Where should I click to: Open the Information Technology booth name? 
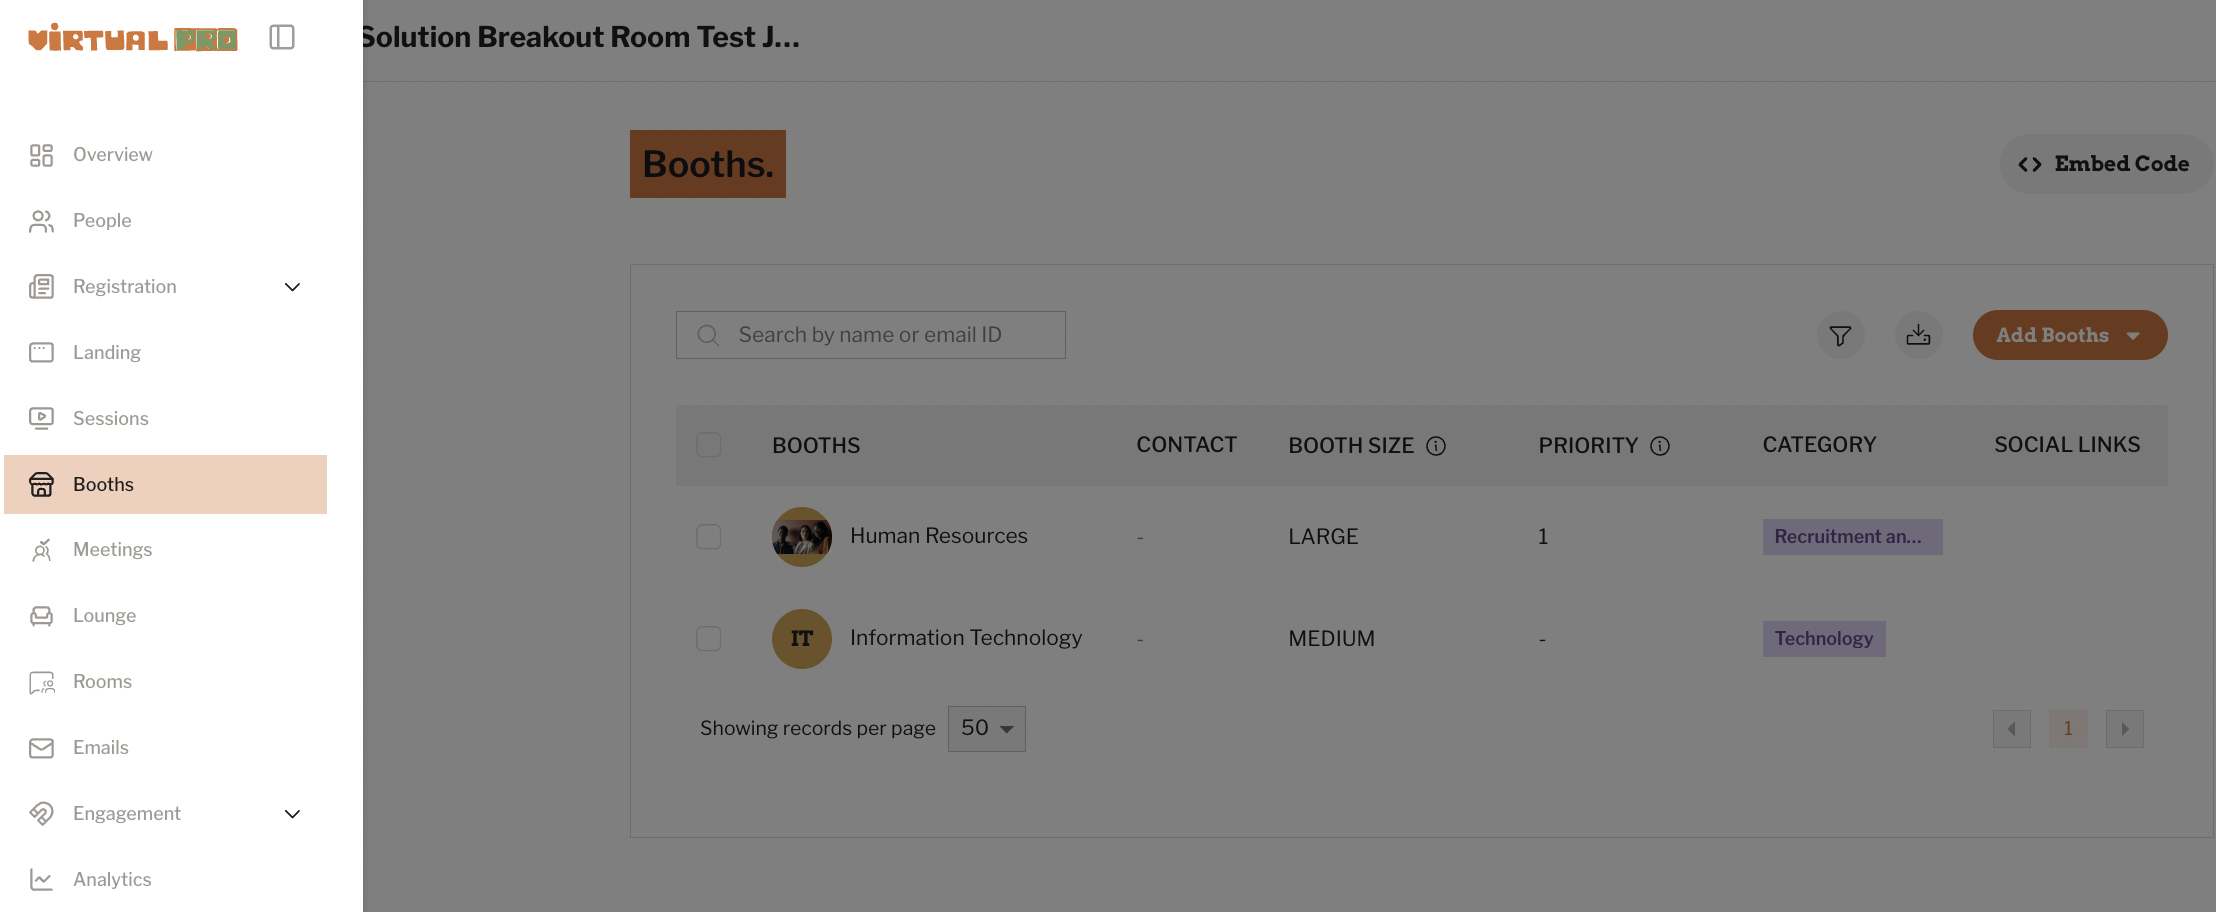[x=966, y=638]
